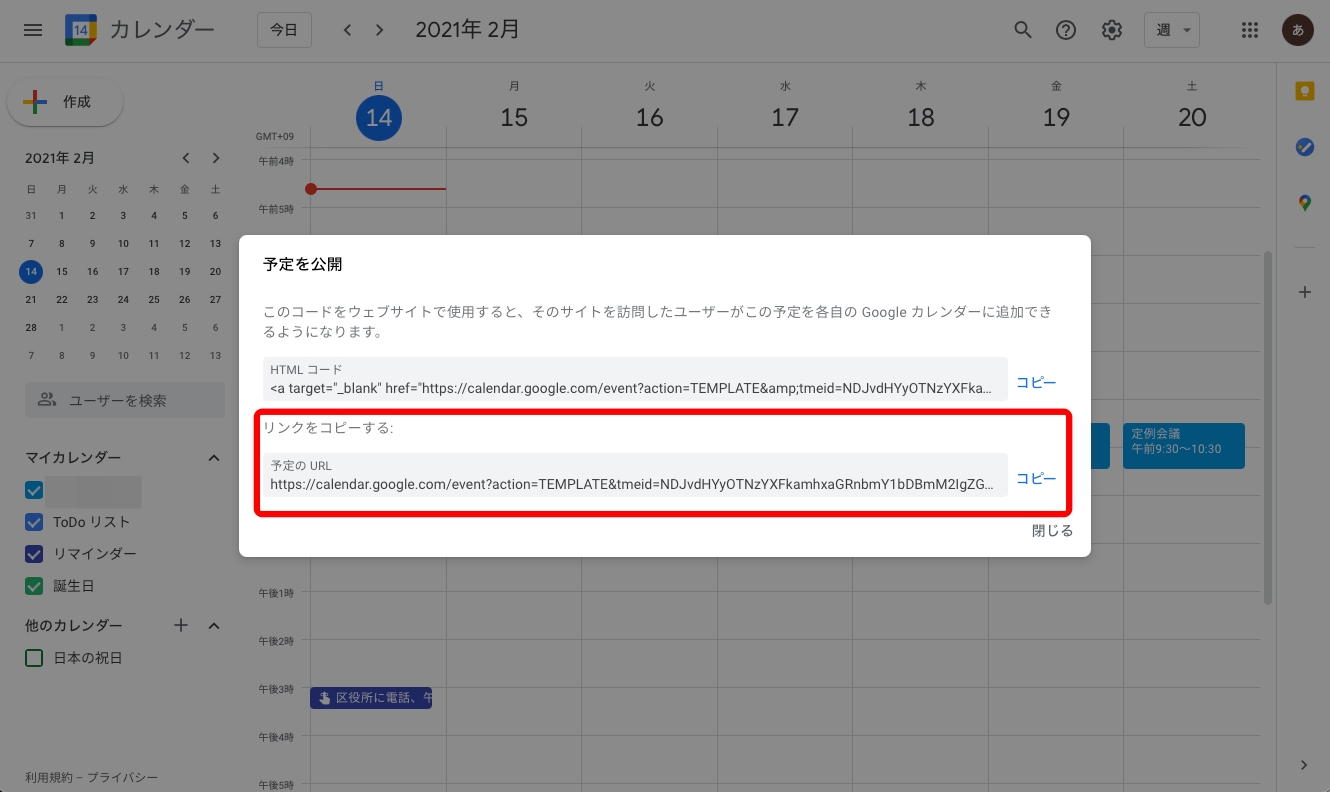Screen dimensions: 1330x792
Task: Open Google Tasks in side panel
Action: pos(1304,147)
